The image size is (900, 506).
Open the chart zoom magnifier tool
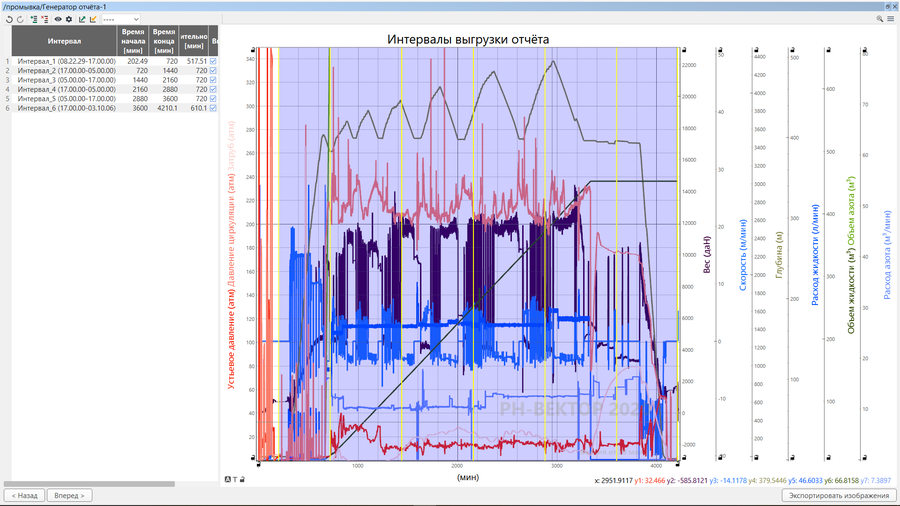coord(880,19)
